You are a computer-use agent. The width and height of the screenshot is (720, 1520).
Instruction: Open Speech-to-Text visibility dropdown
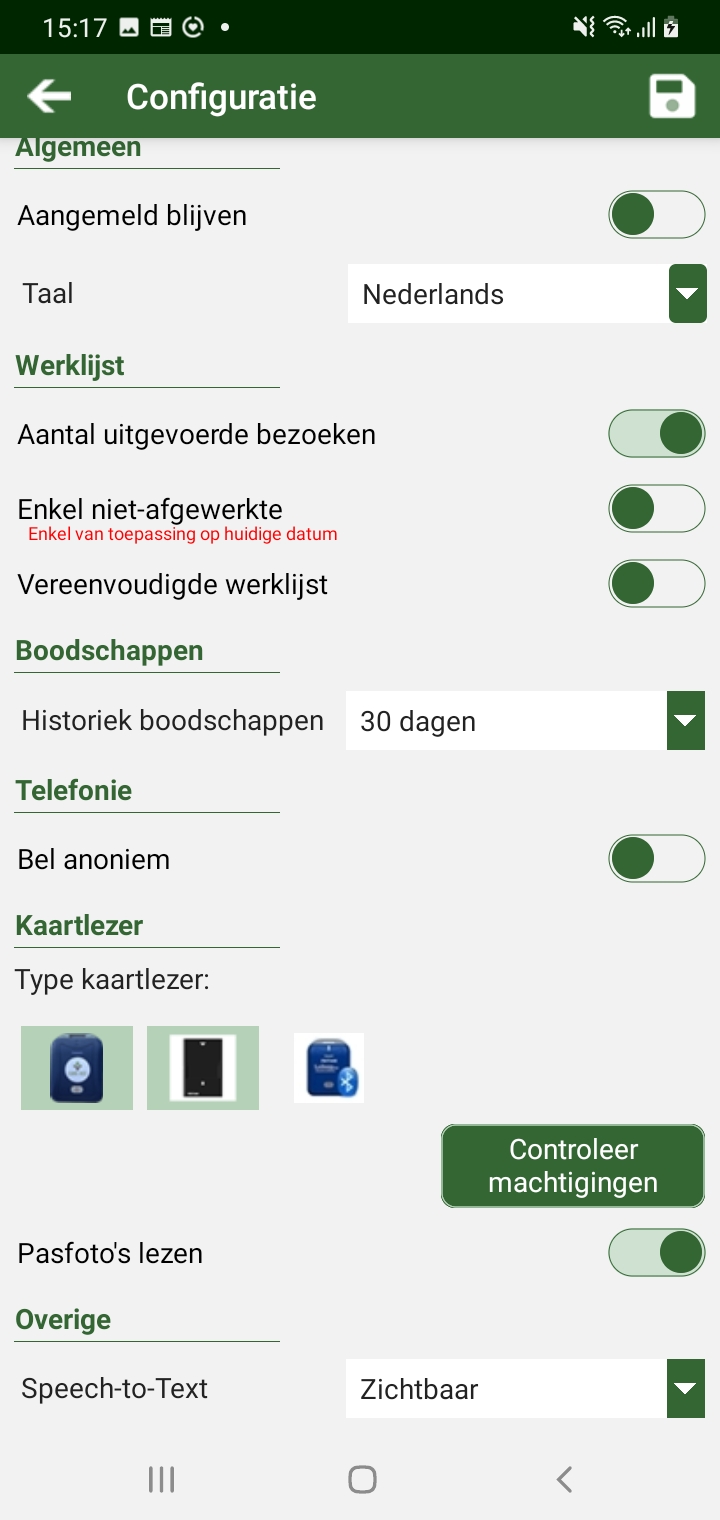pyautogui.click(x=686, y=1389)
